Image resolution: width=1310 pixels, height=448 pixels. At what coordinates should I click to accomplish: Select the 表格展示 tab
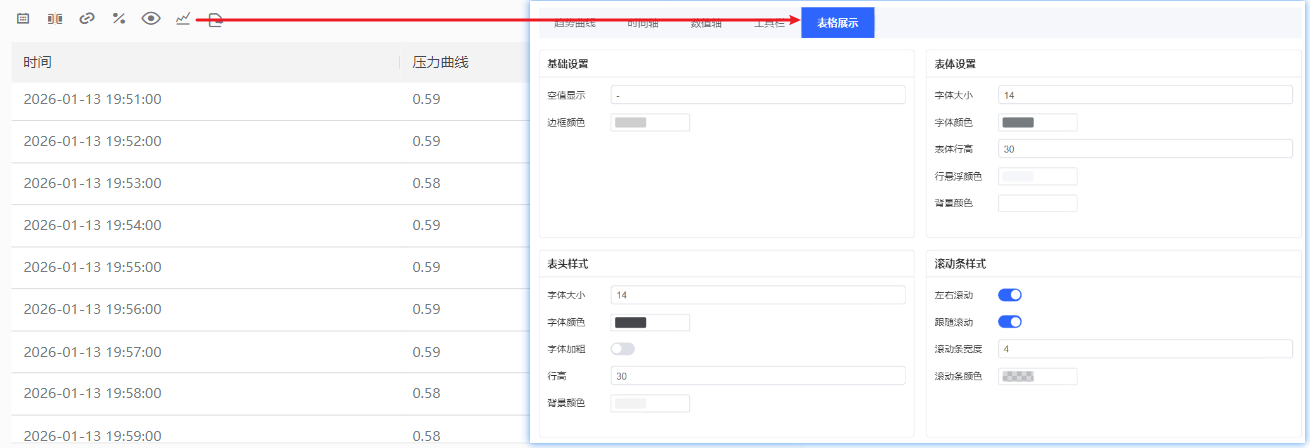837,22
